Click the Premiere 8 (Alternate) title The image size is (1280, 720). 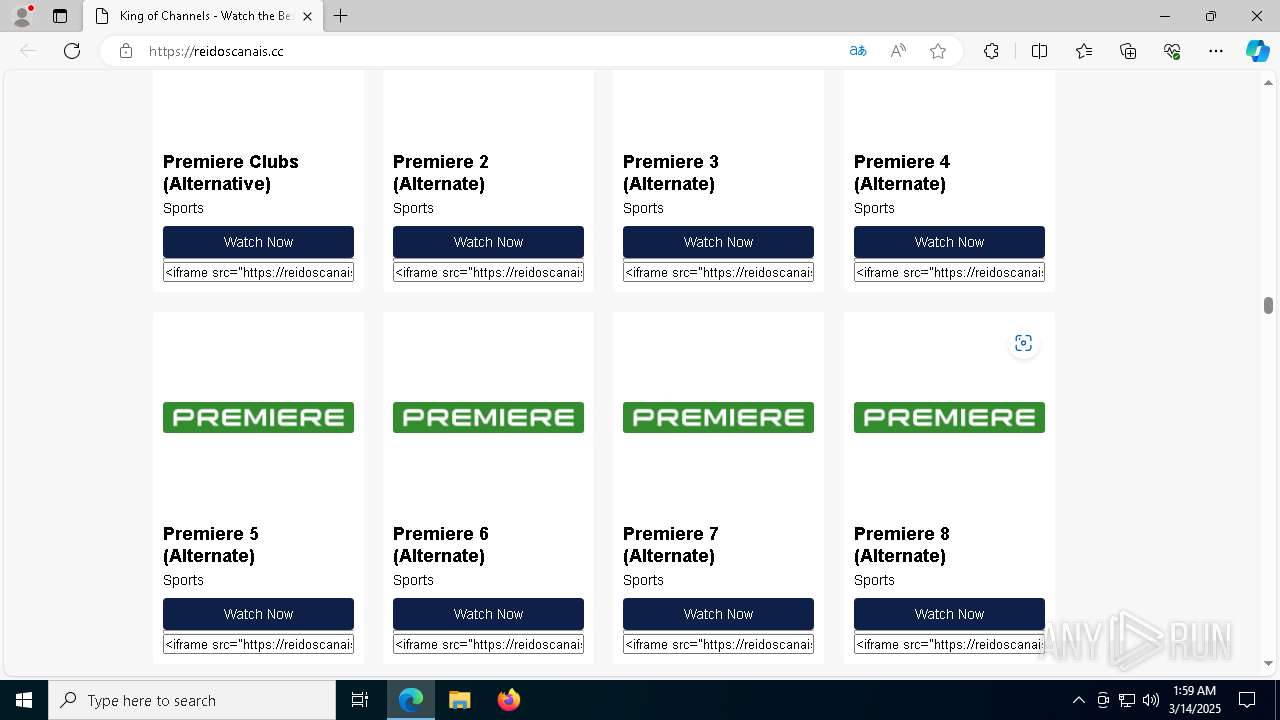[902, 545]
